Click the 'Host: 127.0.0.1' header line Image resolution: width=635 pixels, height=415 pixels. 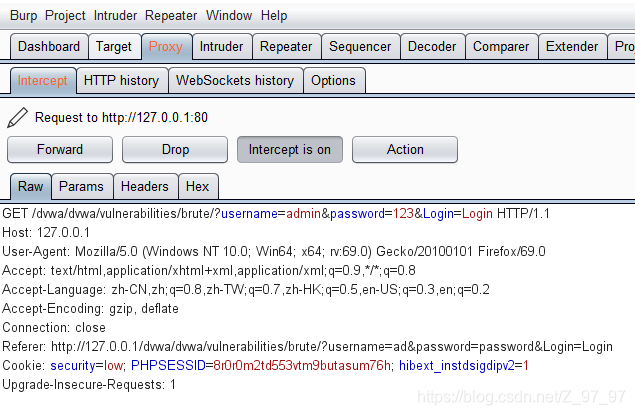46,232
